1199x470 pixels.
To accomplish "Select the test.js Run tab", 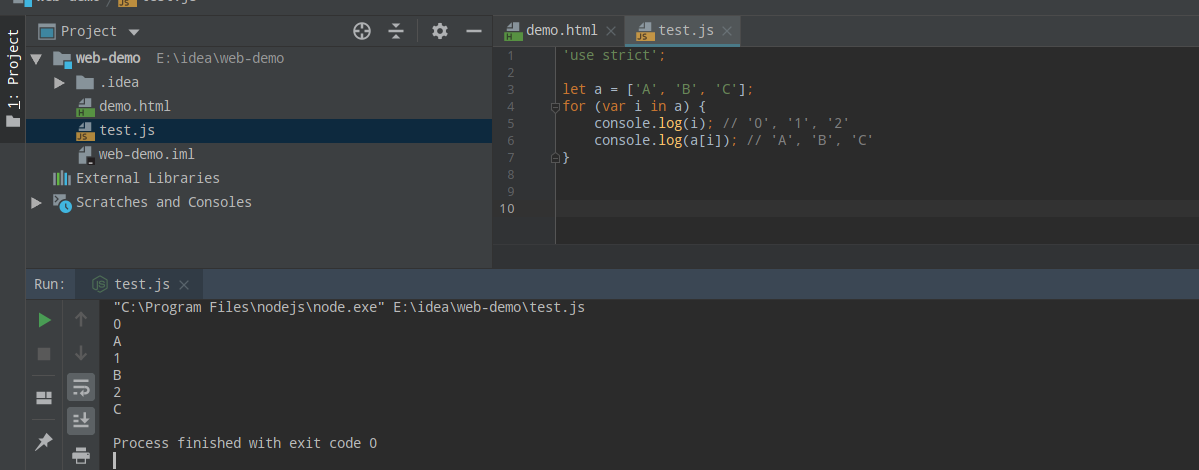I will [x=141, y=284].
